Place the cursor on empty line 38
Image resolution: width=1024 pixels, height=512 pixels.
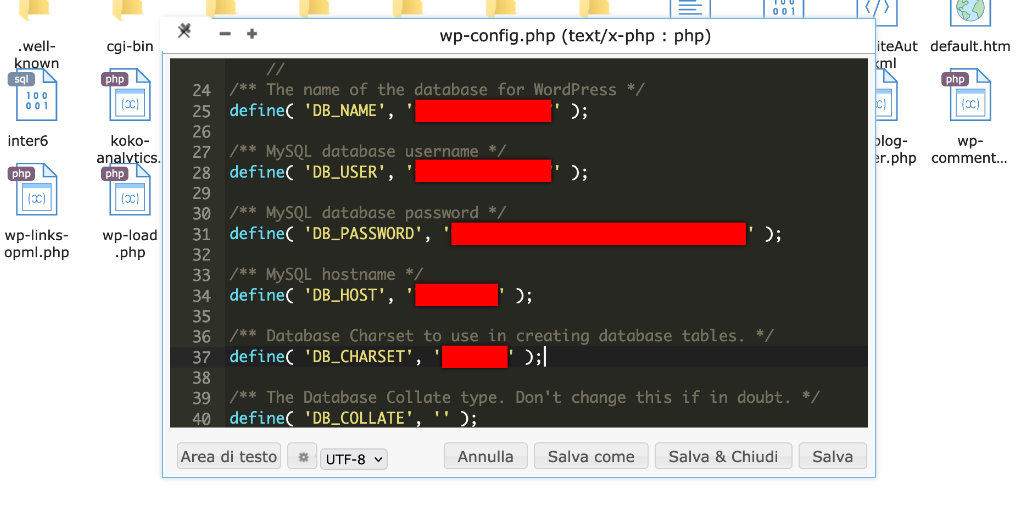click(547, 377)
